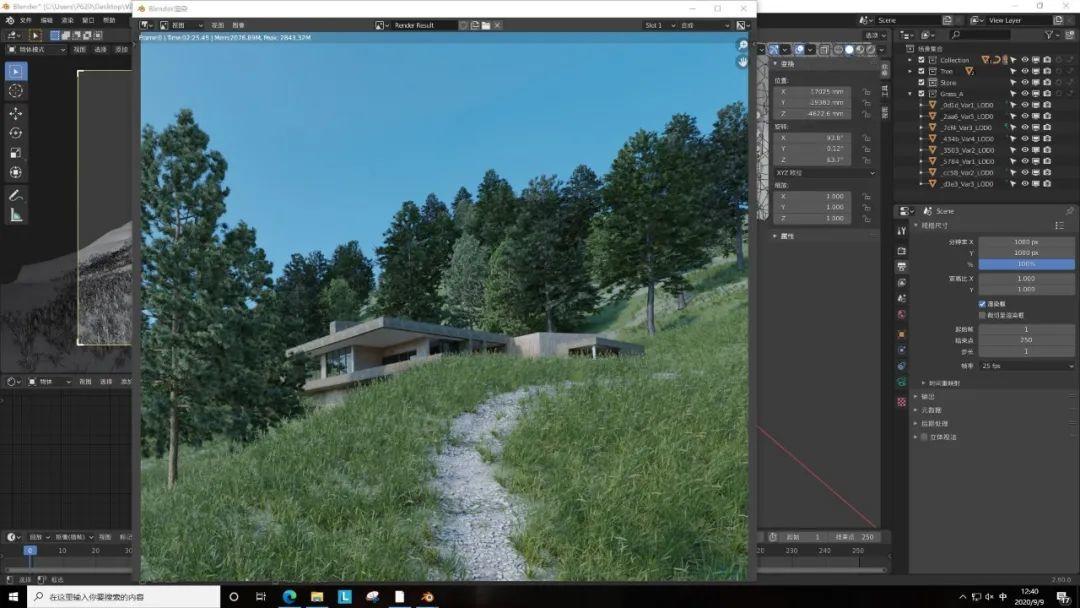Hide the Tree collection with eye icon
This screenshot has height=608, width=1080.
click(x=1025, y=71)
